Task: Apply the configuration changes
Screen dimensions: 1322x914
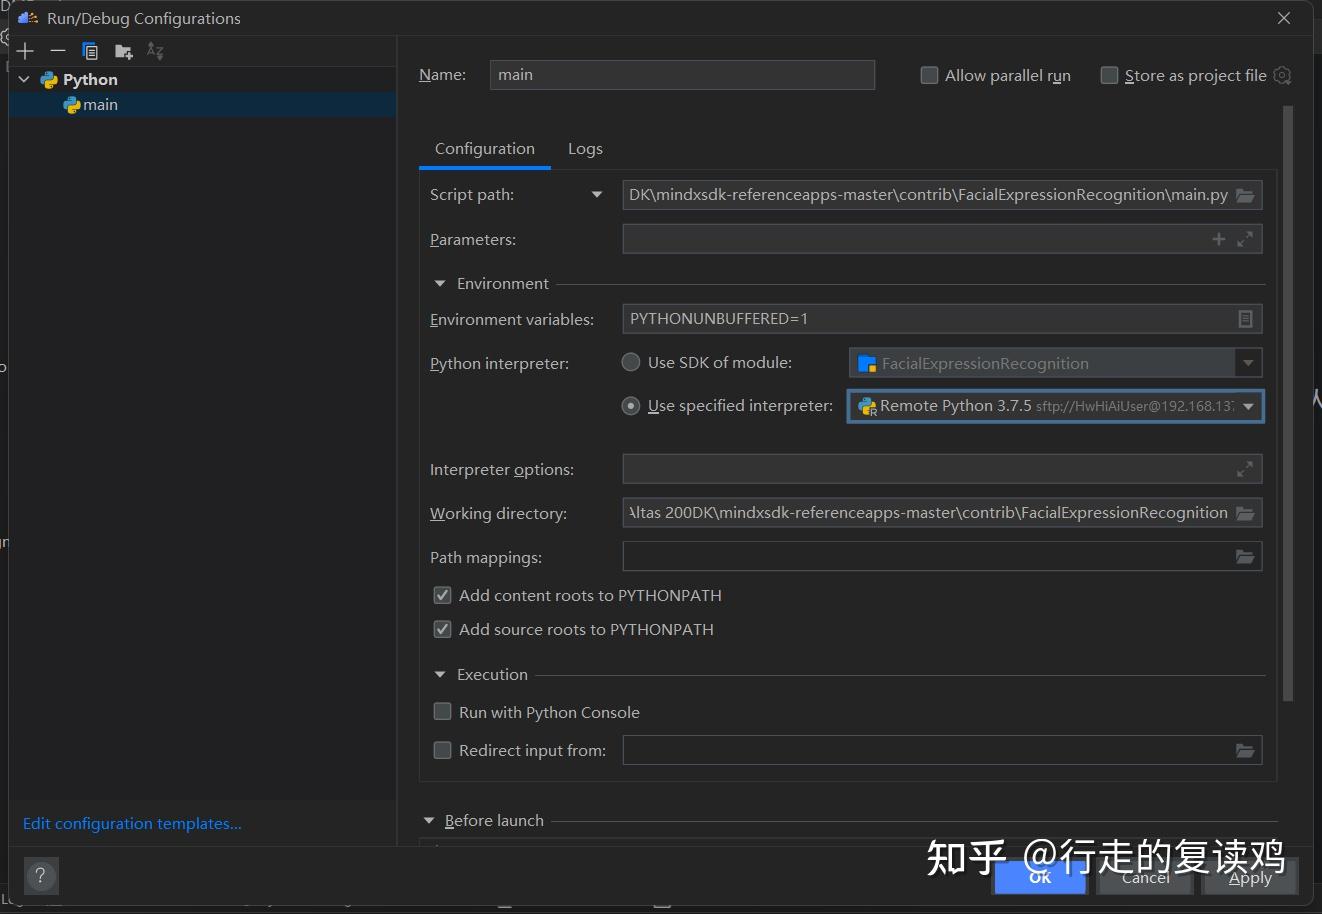Action: (1250, 877)
